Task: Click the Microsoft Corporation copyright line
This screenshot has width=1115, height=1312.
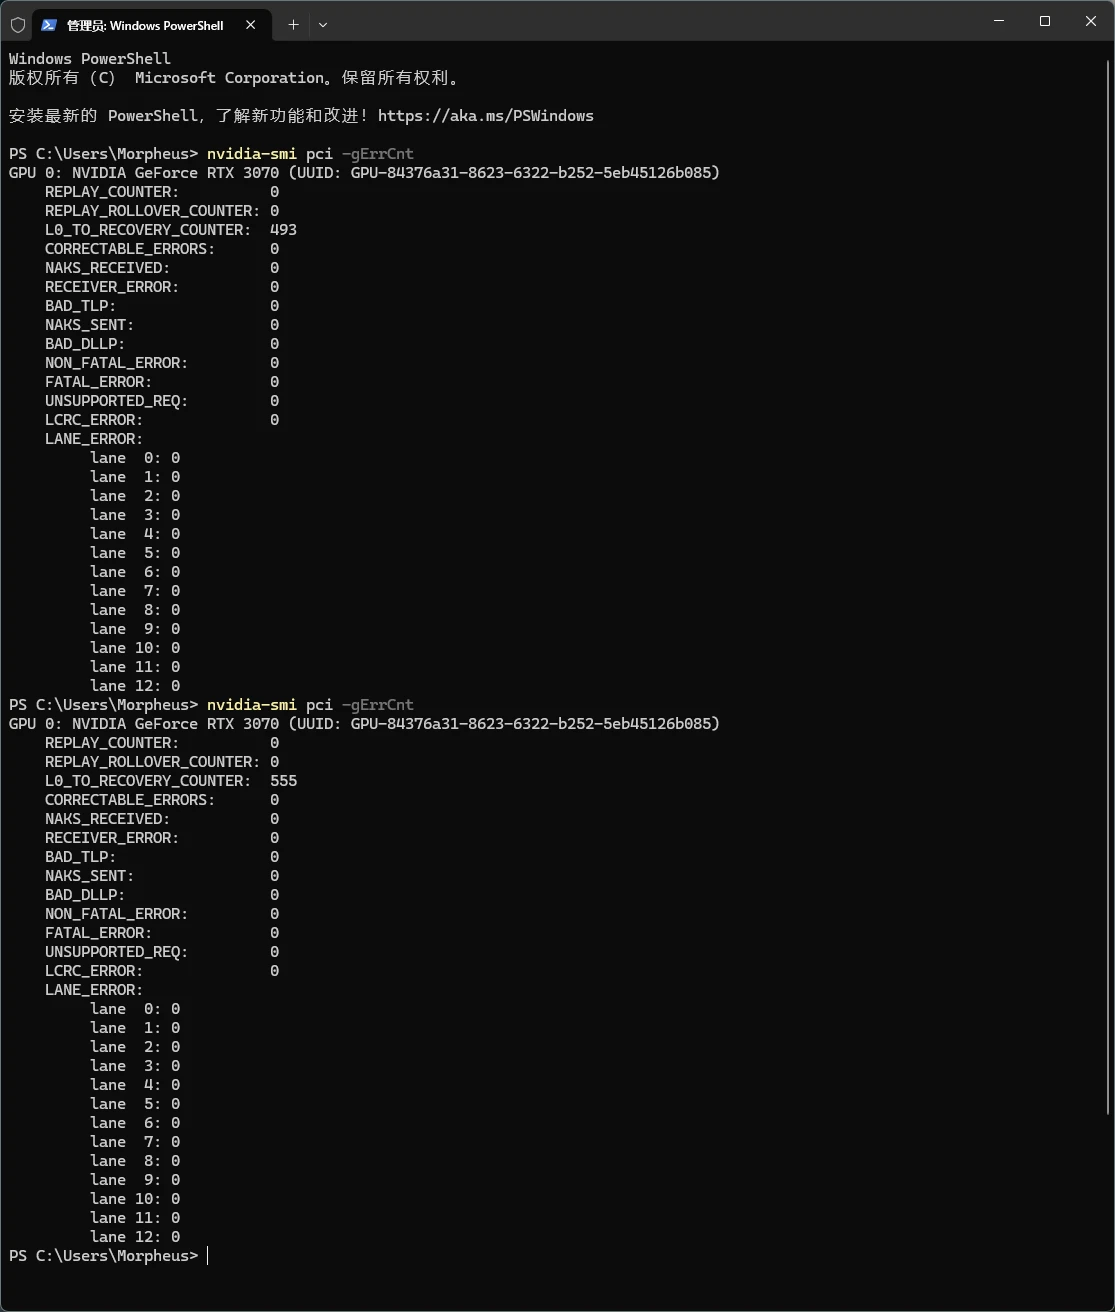Action: tap(234, 78)
